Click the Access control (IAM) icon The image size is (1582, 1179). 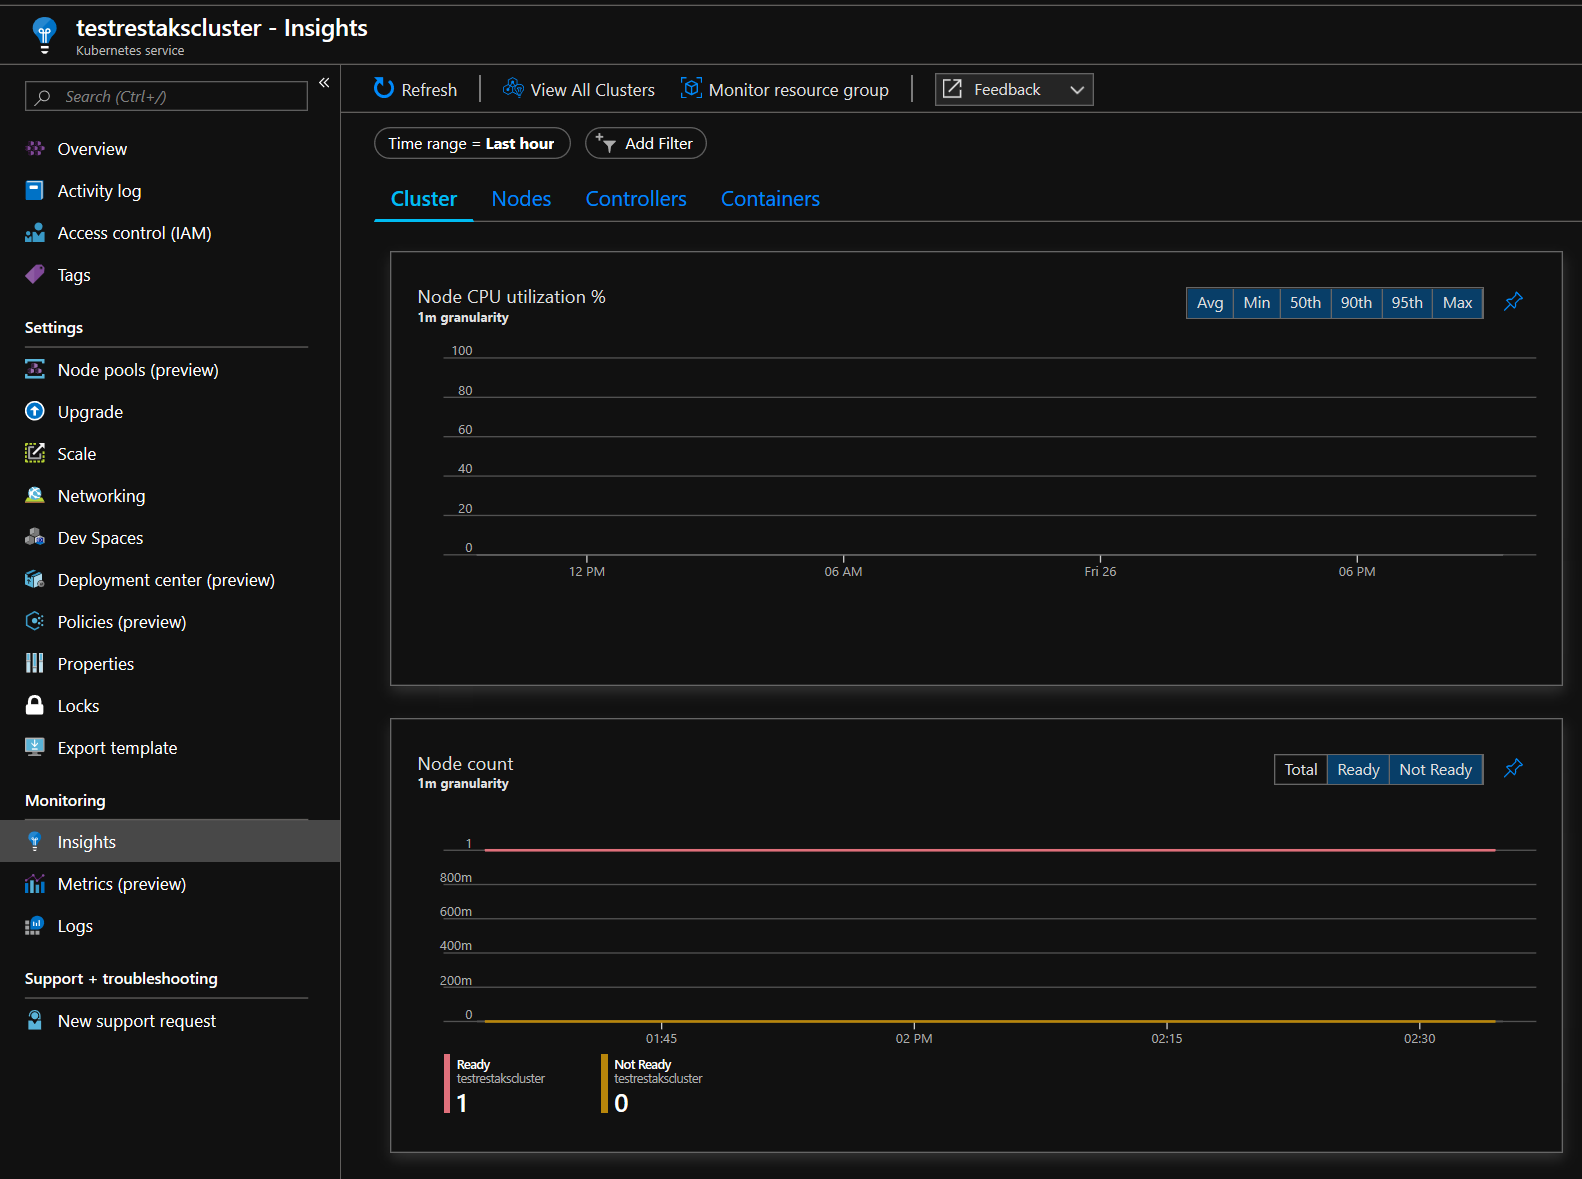(35, 233)
